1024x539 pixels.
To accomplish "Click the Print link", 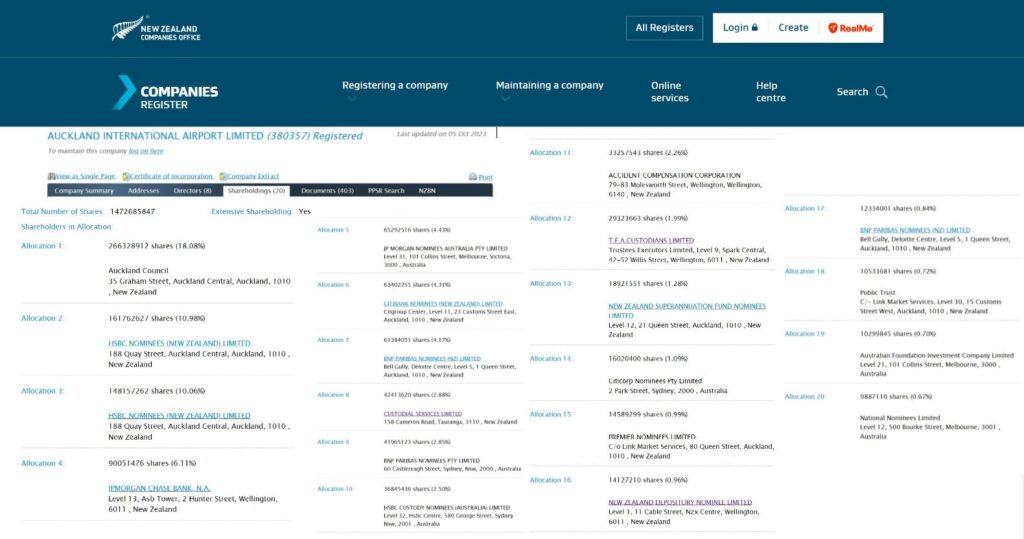I will tap(485, 177).
